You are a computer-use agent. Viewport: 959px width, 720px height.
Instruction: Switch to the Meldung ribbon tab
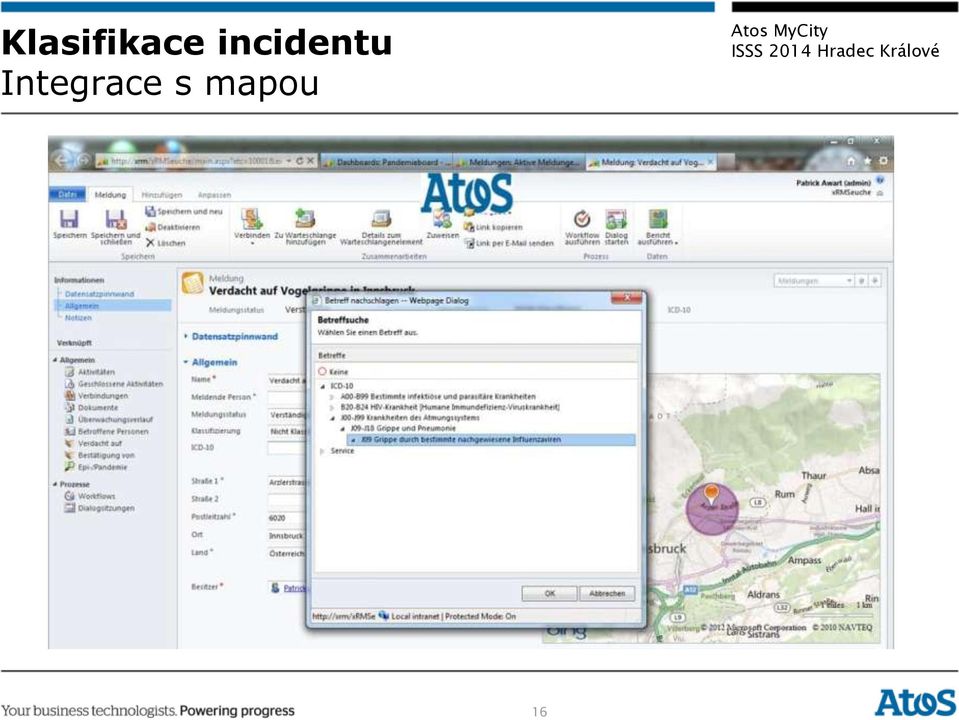[x=110, y=195]
